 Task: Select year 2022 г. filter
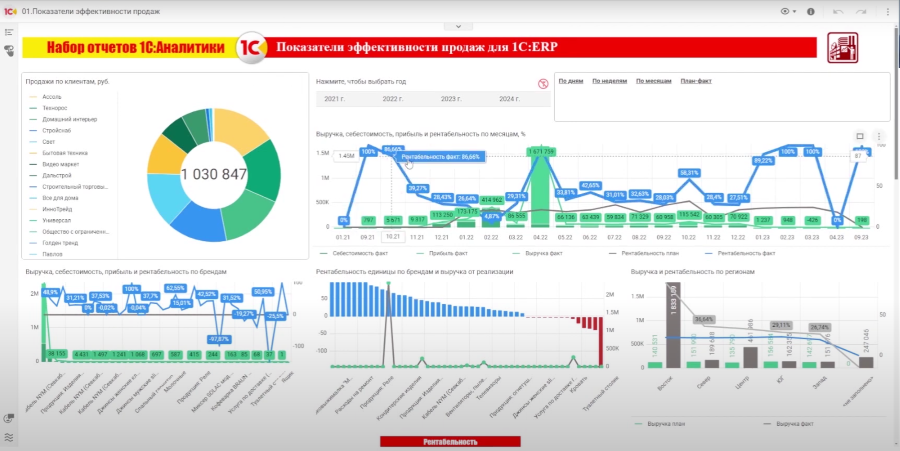393,99
